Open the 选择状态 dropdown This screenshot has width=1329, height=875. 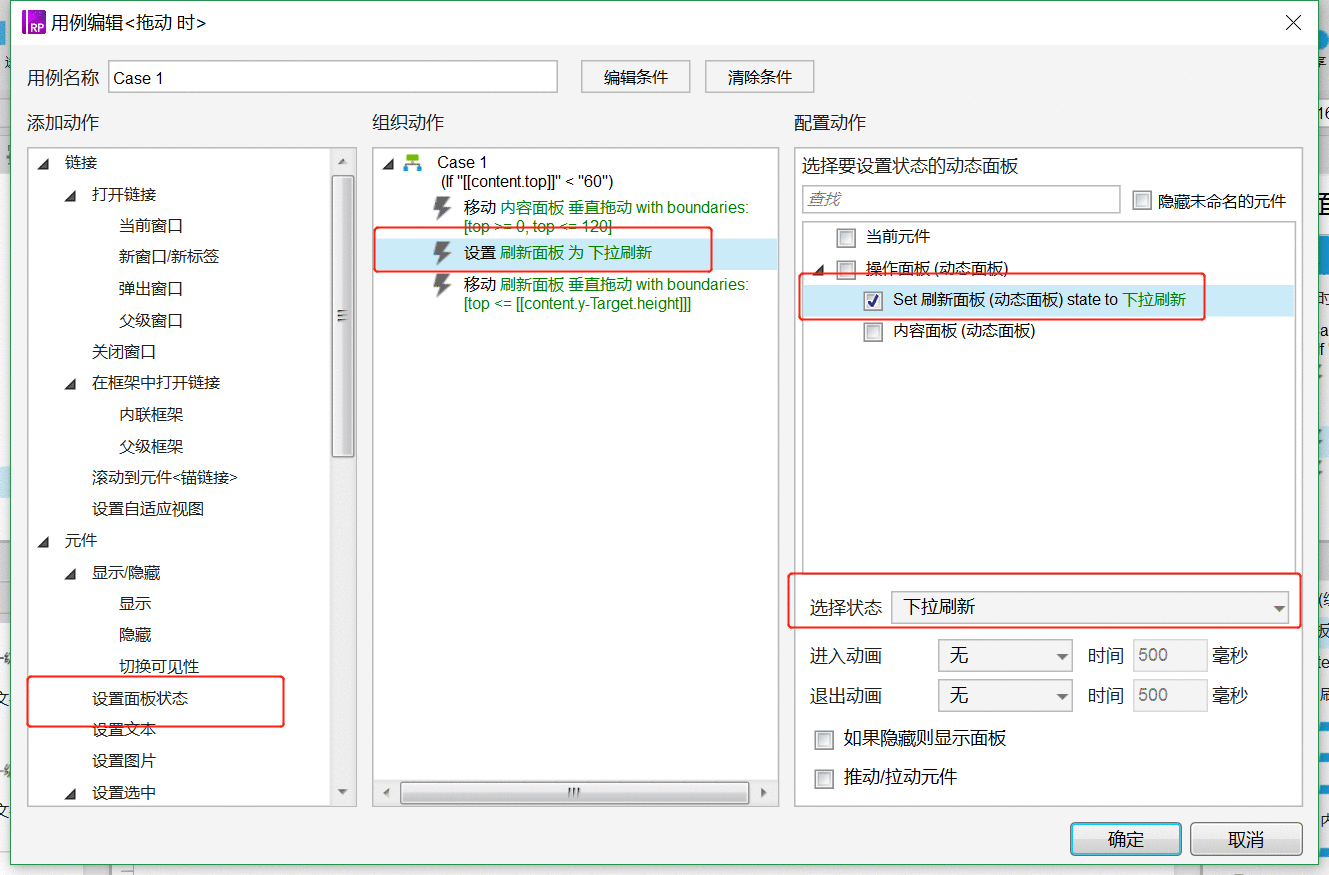pyautogui.click(x=1090, y=607)
